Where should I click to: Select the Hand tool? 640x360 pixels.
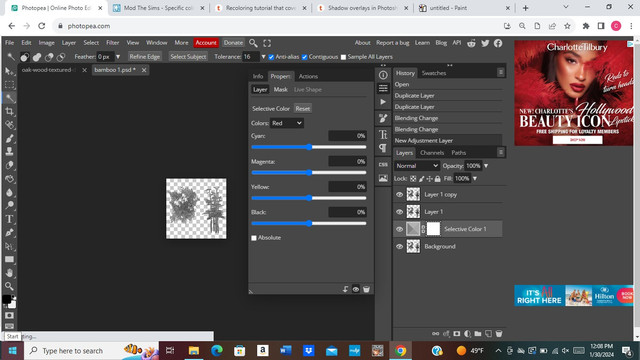pyautogui.click(x=9, y=273)
